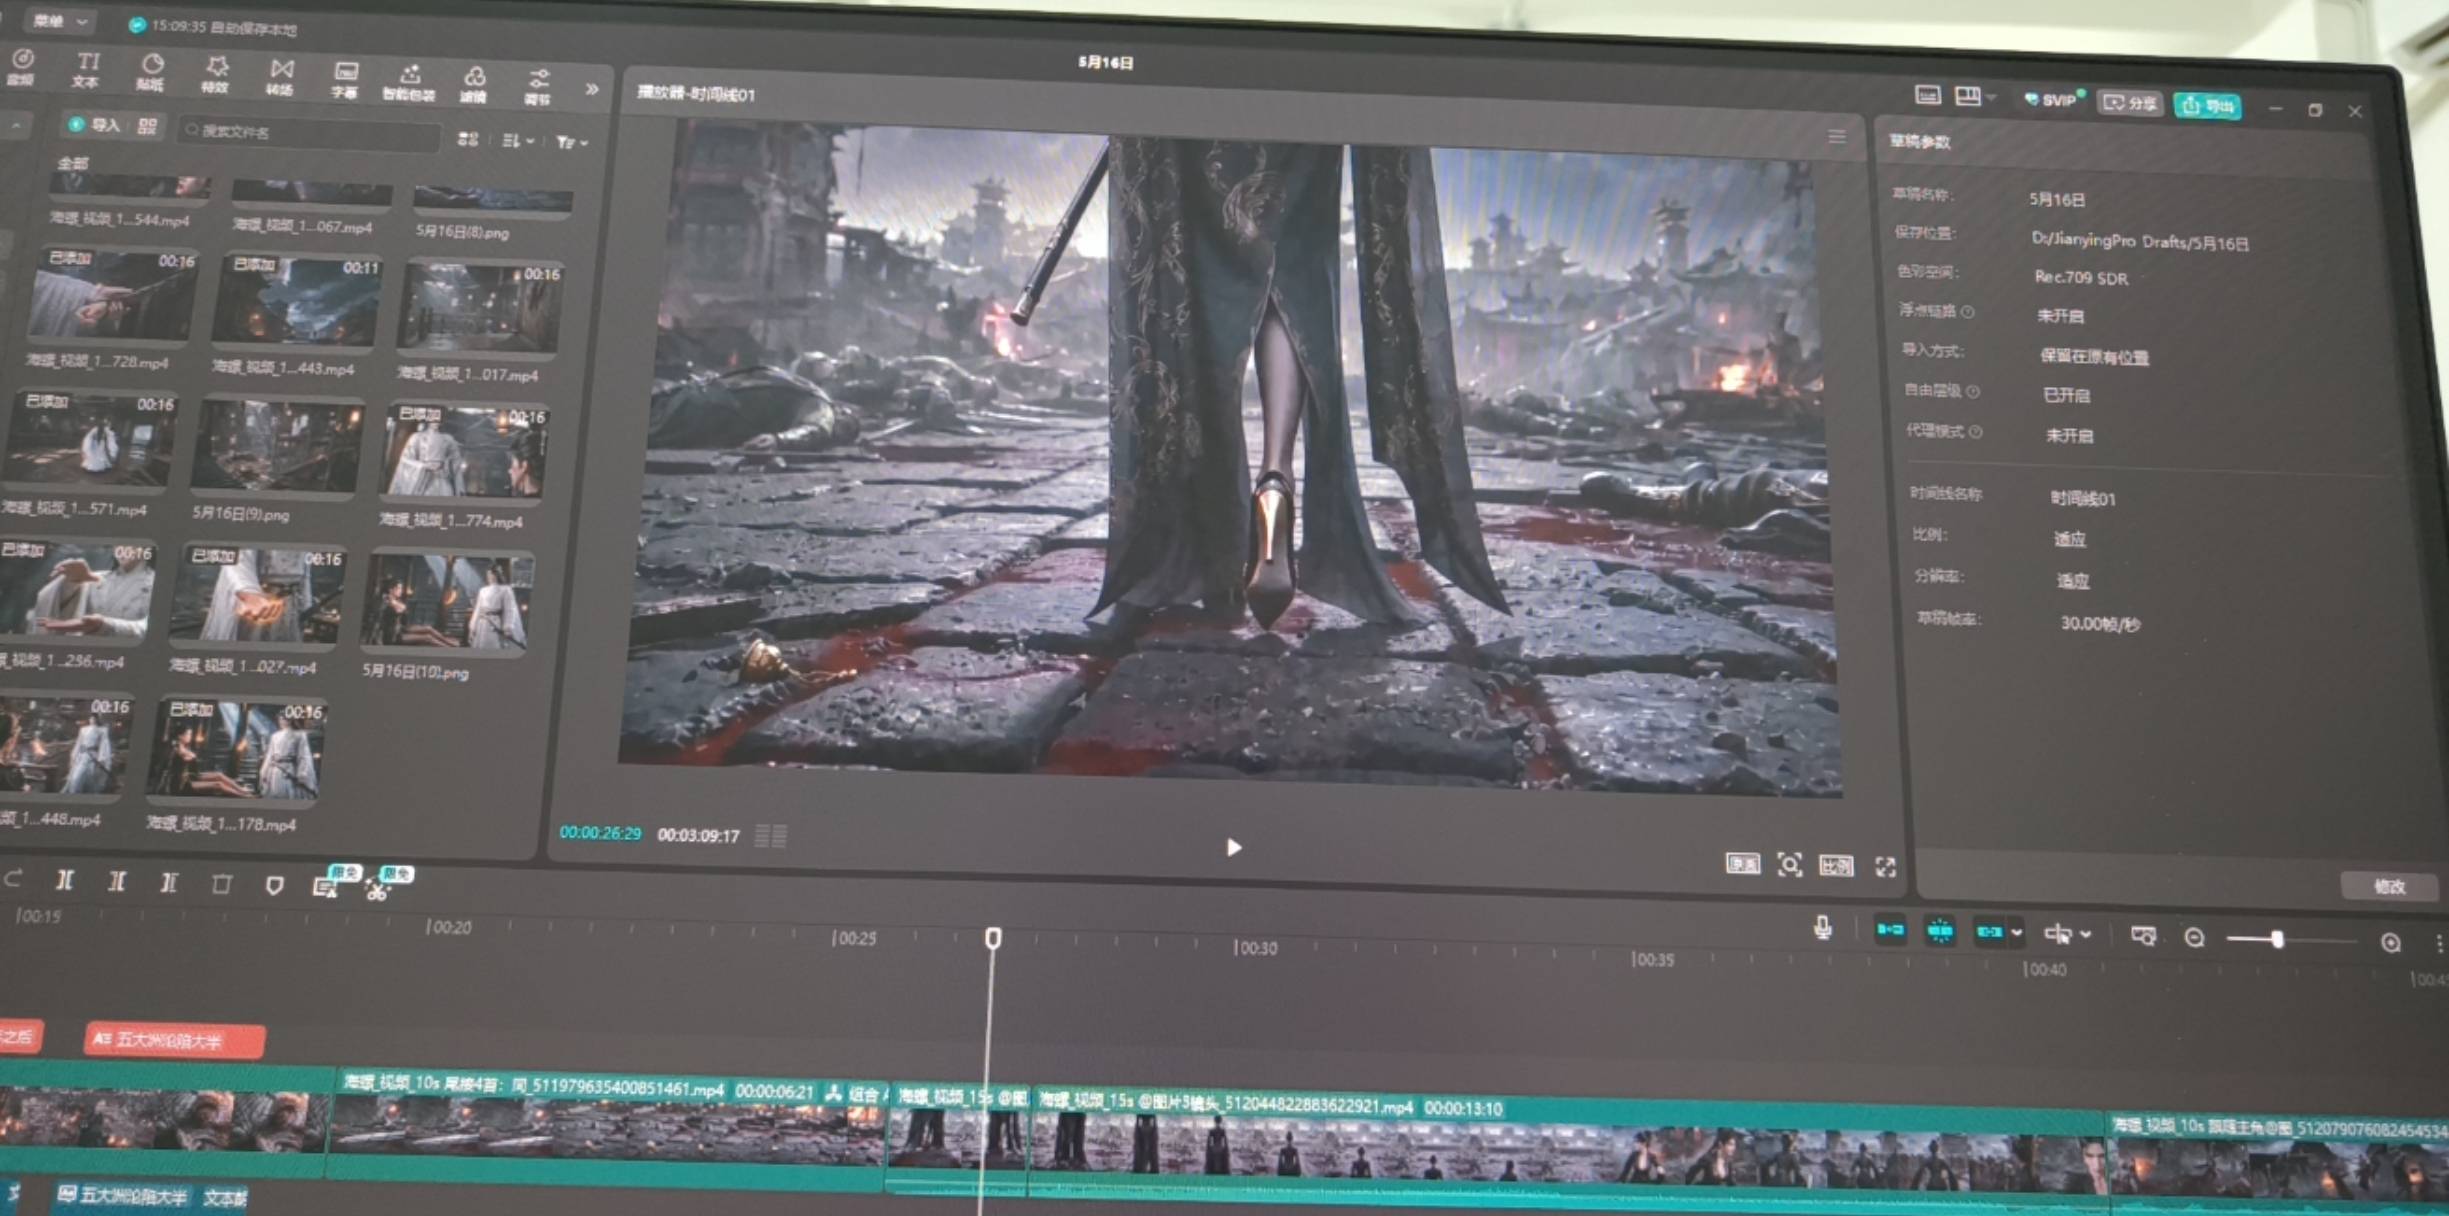The image size is (2449, 1216).
Task: Collapse the media side panel arrow
Action: 17,125
